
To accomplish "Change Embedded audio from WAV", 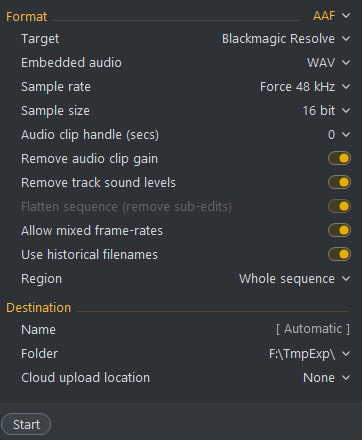I will [x=328, y=63].
